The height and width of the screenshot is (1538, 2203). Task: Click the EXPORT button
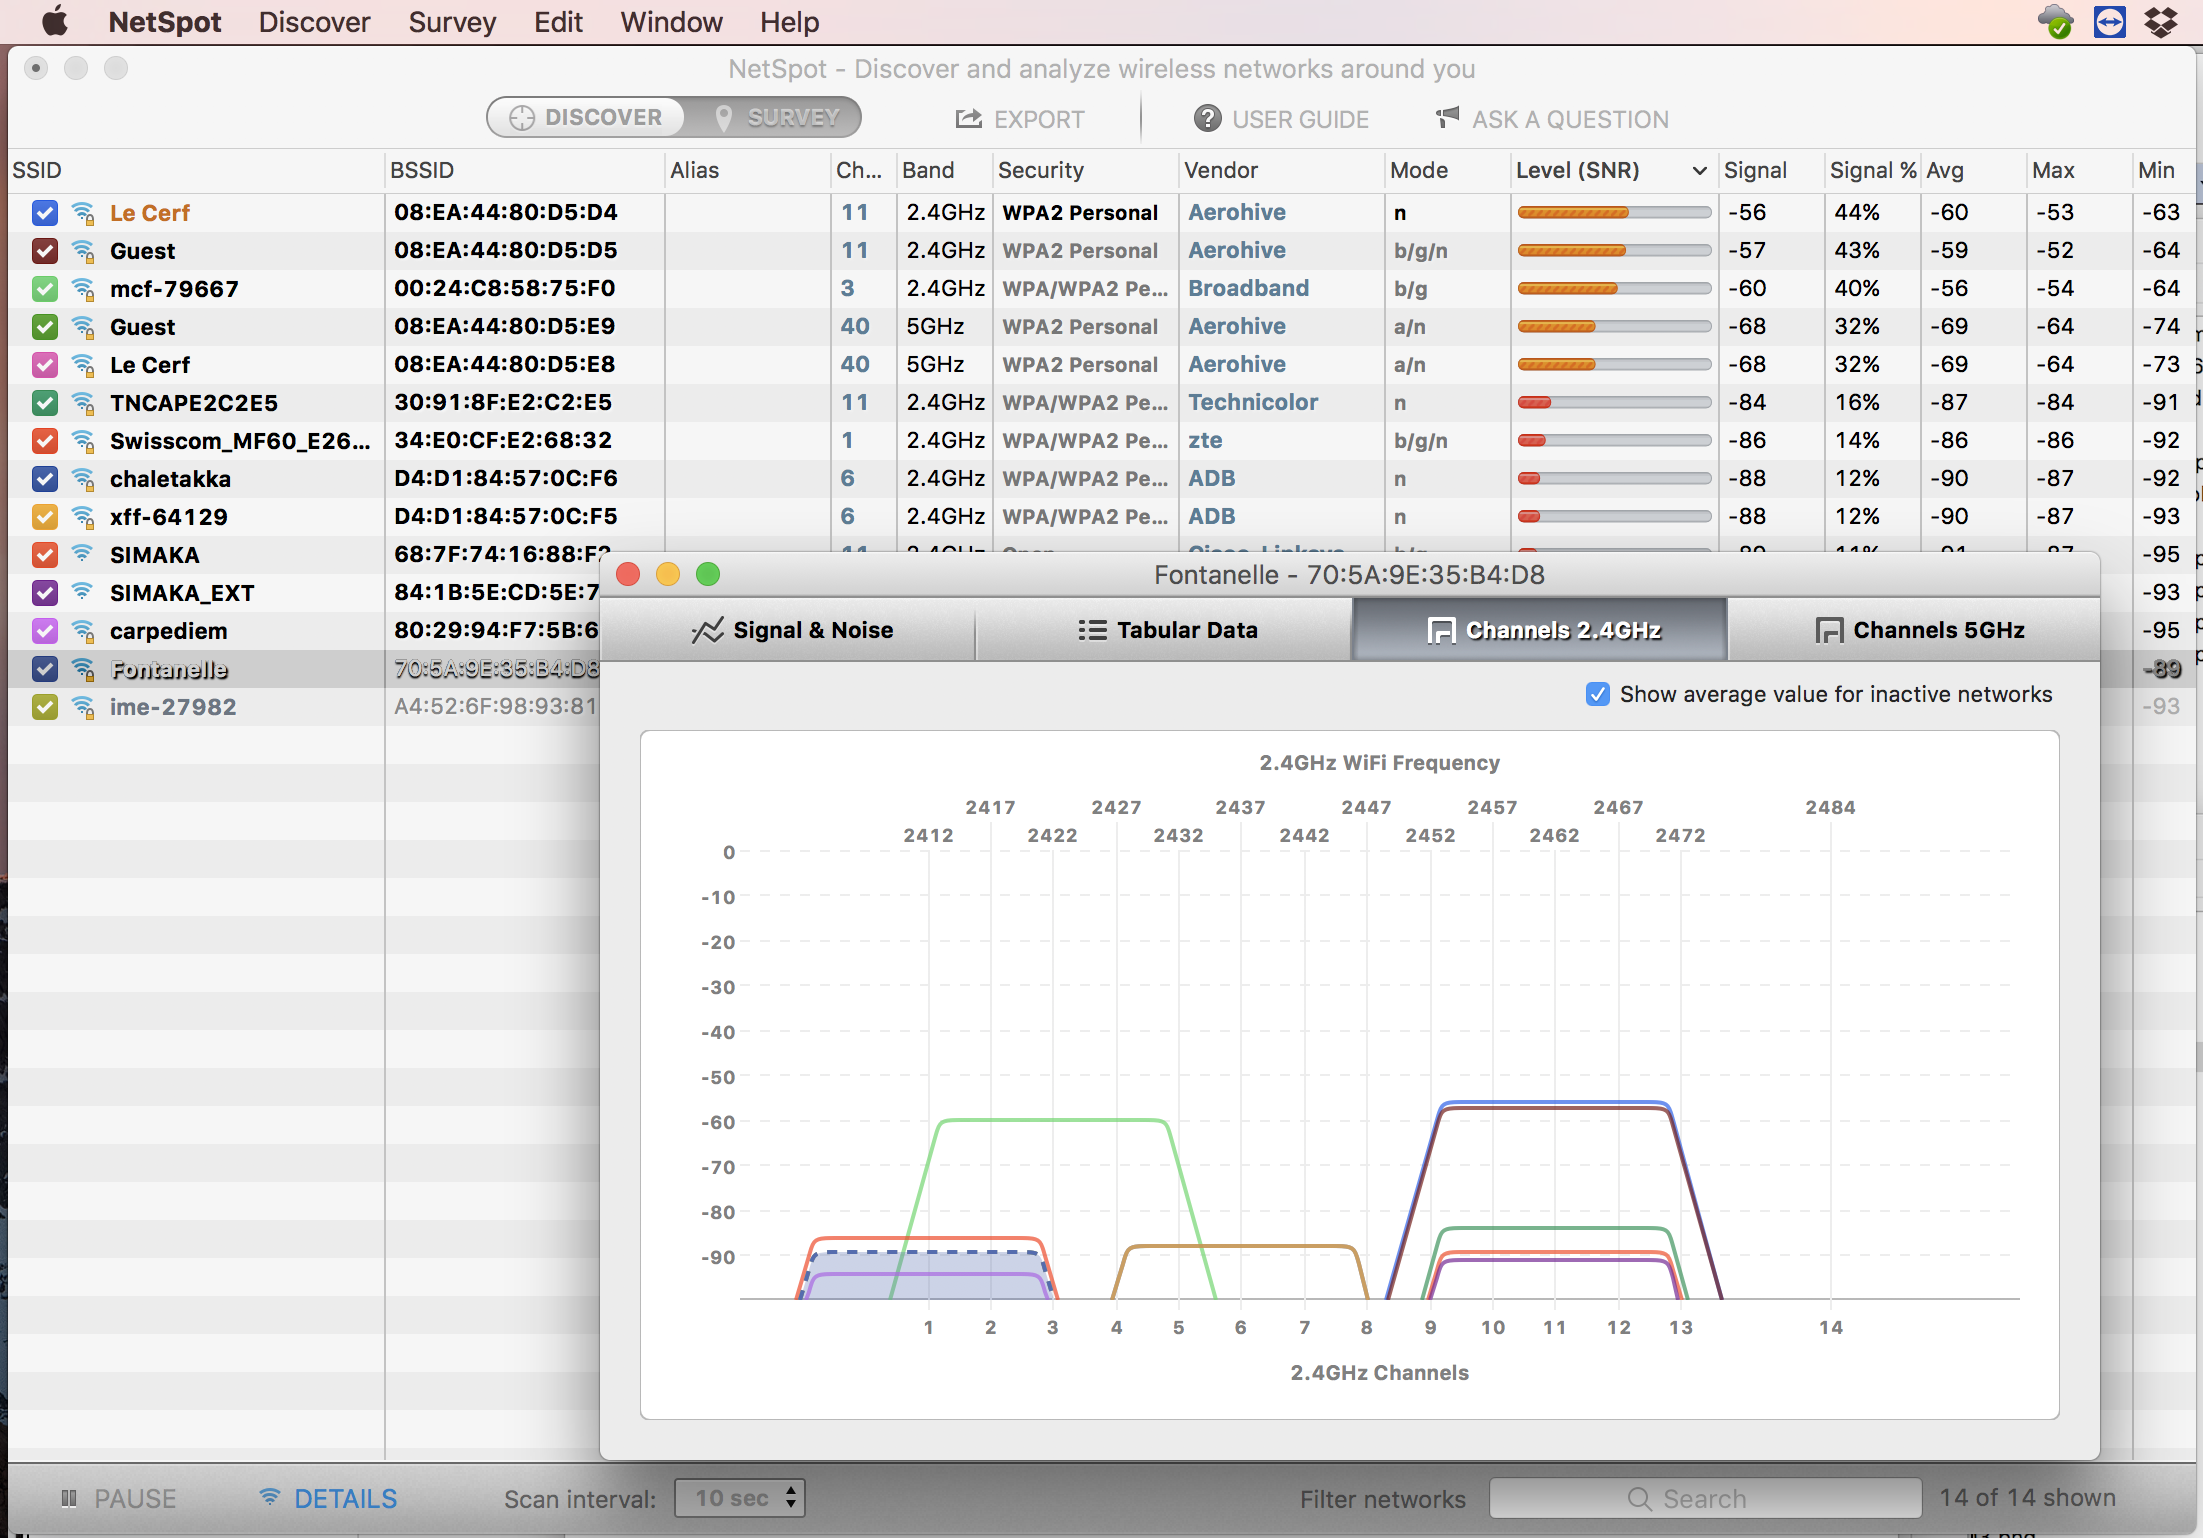pyautogui.click(x=1020, y=119)
